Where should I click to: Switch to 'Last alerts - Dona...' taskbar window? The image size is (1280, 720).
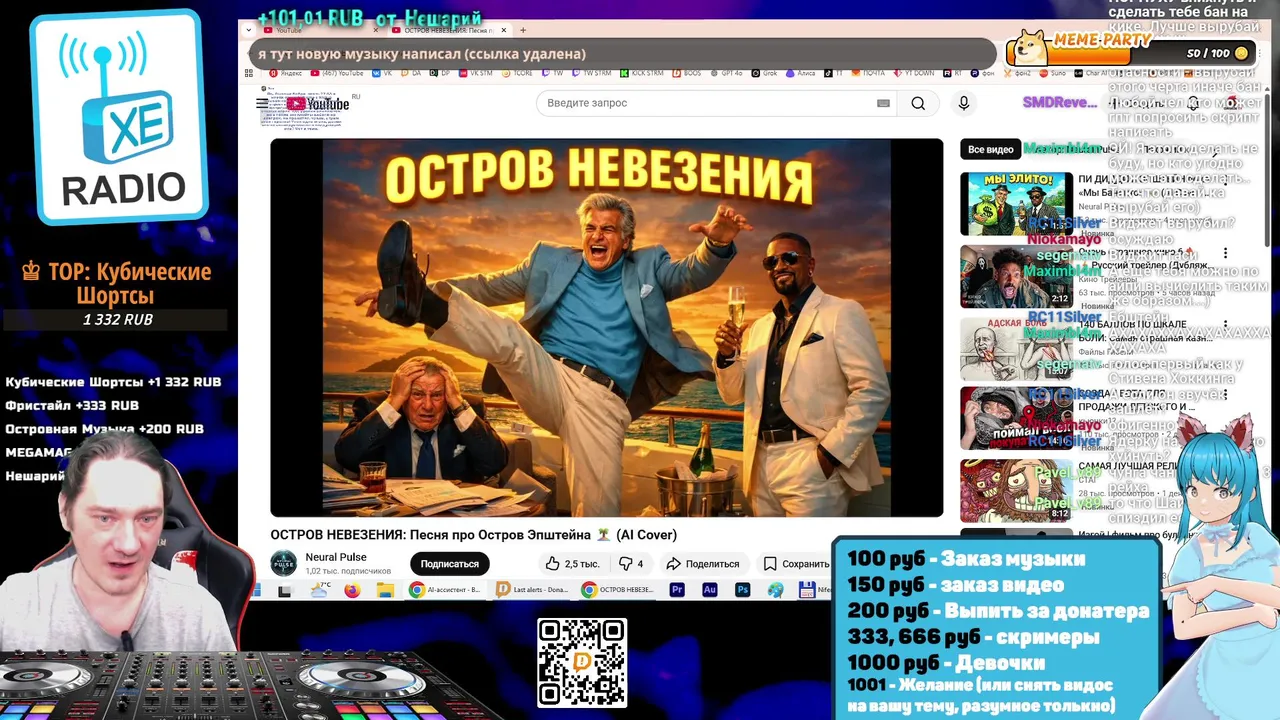[531, 590]
